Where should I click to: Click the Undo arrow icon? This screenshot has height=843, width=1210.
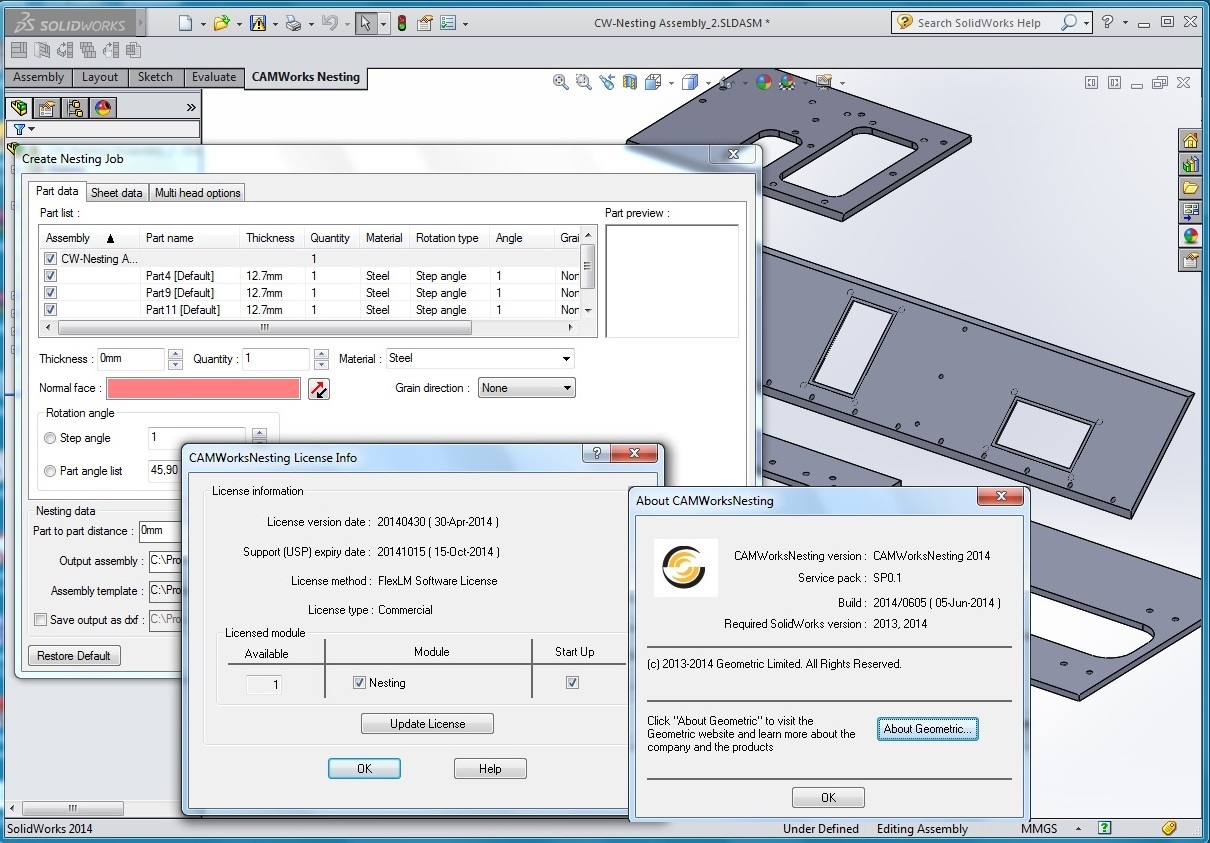point(329,23)
